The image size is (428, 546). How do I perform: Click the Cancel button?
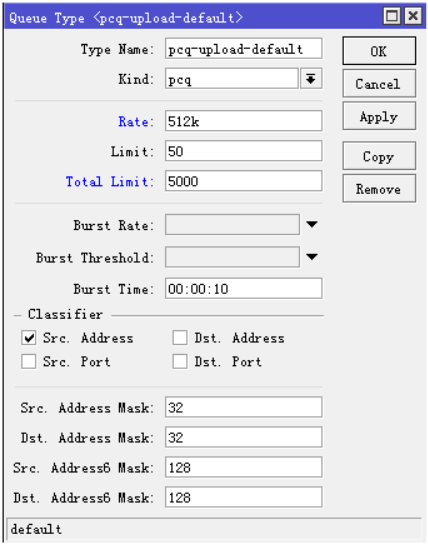click(x=379, y=84)
